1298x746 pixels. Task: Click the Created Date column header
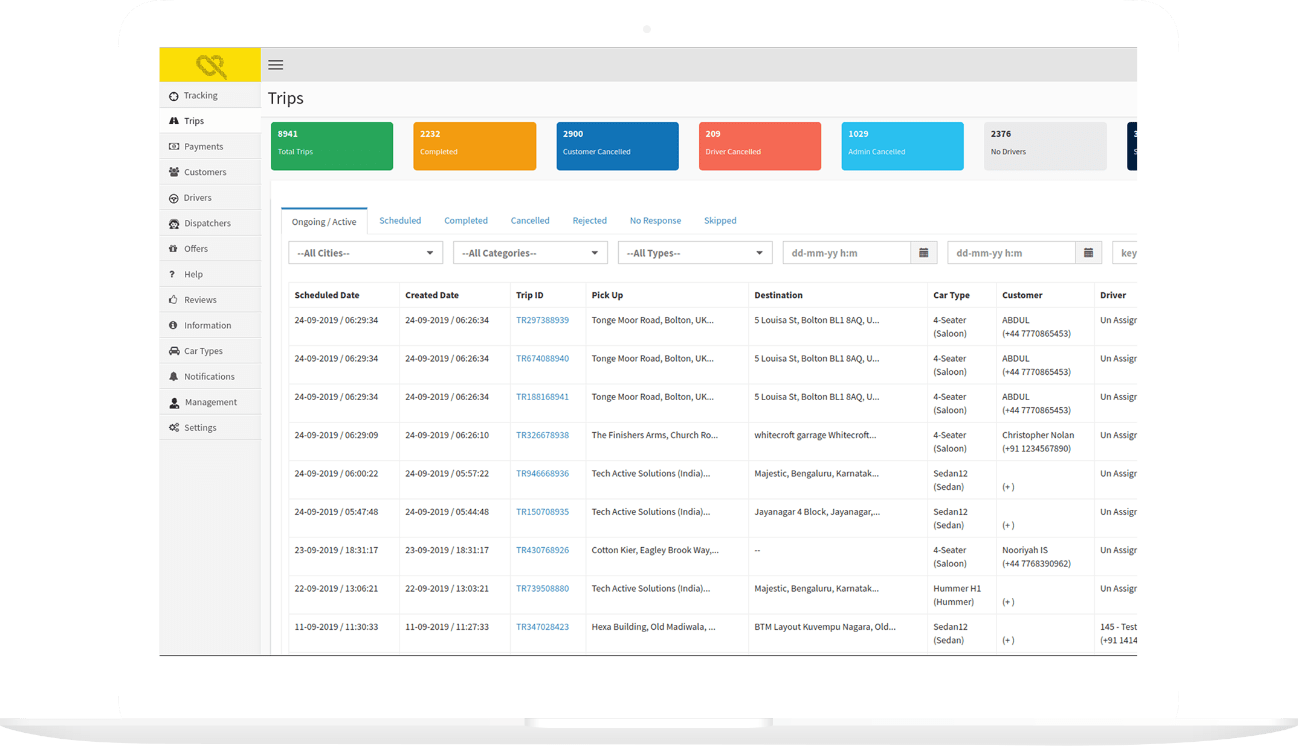pyautogui.click(x=432, y=296)
